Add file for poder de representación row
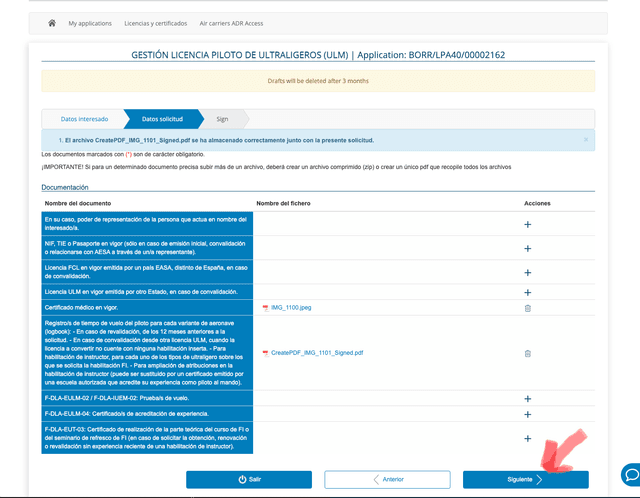Screen dimensions: 640x498 coord(527,225)
